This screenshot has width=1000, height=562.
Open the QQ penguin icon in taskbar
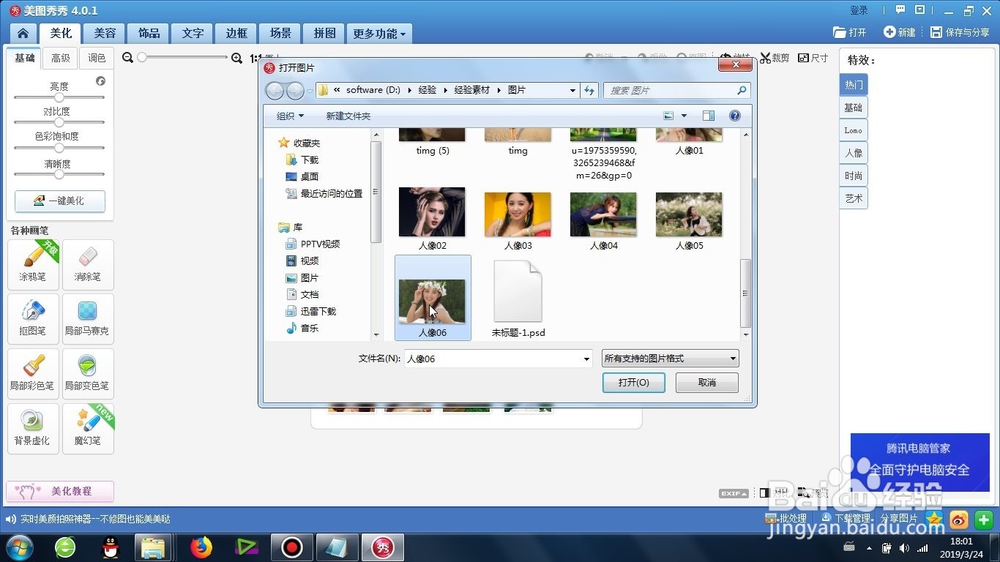111,547
